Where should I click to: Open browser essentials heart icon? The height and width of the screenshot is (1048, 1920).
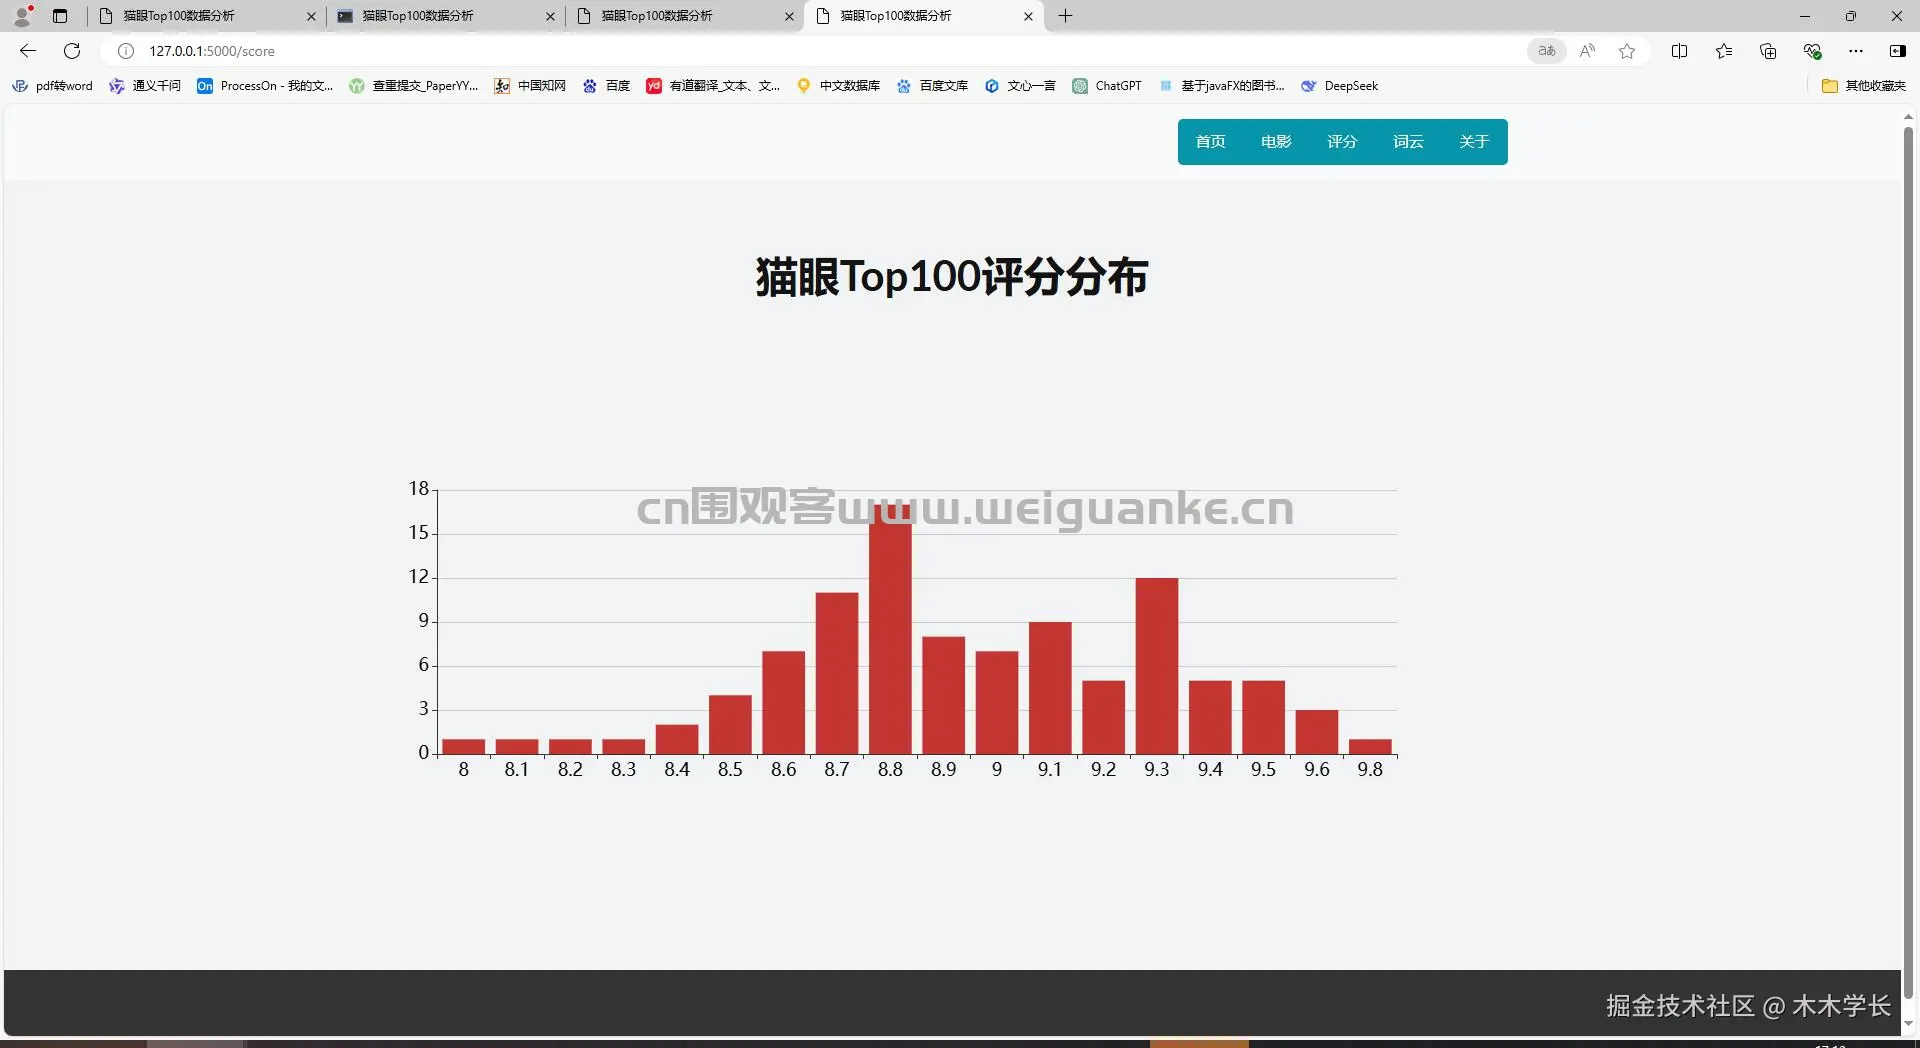point(1812,51)
